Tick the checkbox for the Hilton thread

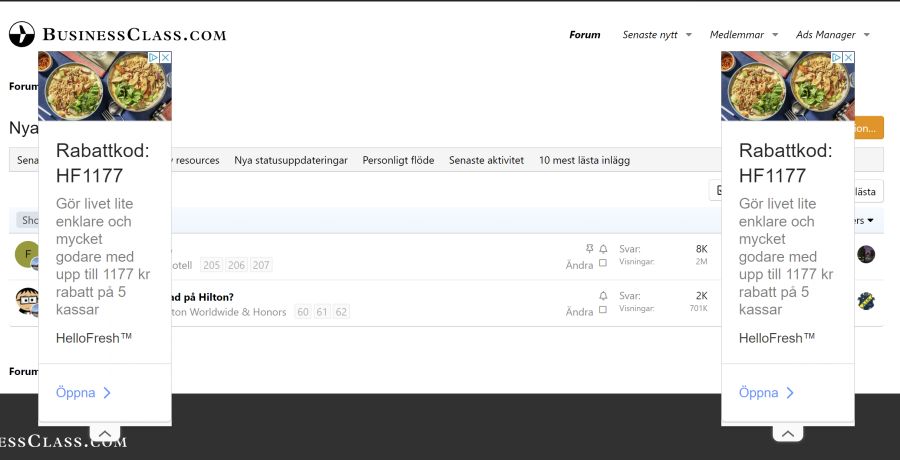tap(603, 312)
